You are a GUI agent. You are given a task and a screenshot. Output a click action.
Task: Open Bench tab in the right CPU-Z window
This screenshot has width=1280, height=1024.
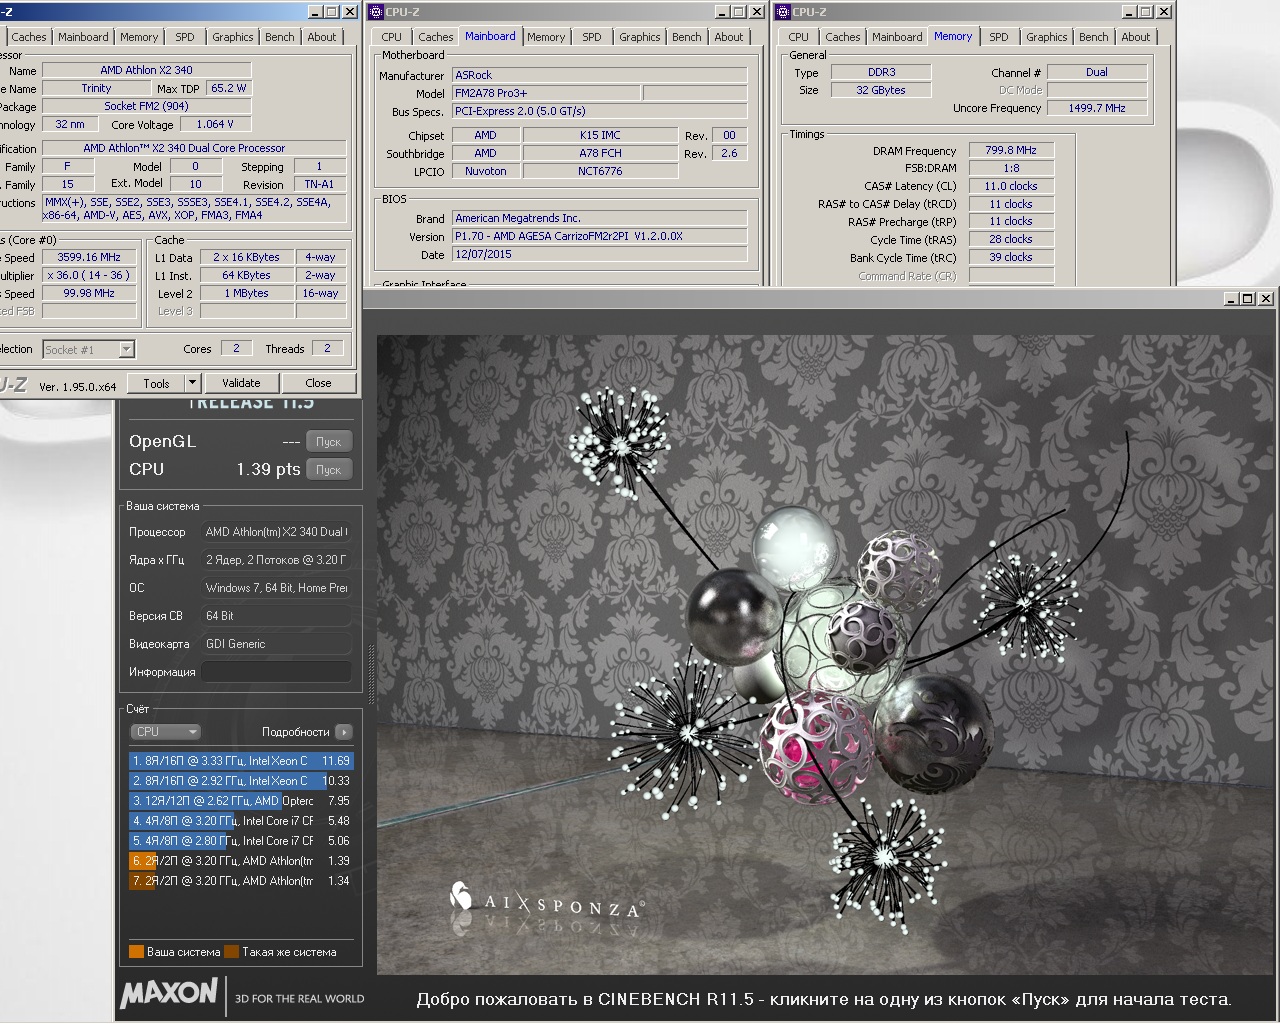[x=1094, y=37]
